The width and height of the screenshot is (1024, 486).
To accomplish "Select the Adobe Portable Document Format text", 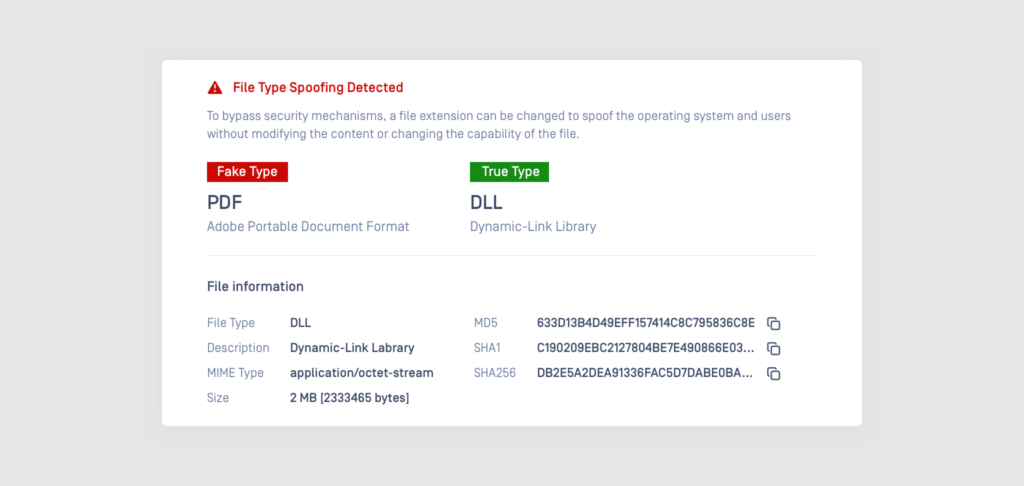I will 308,227.
